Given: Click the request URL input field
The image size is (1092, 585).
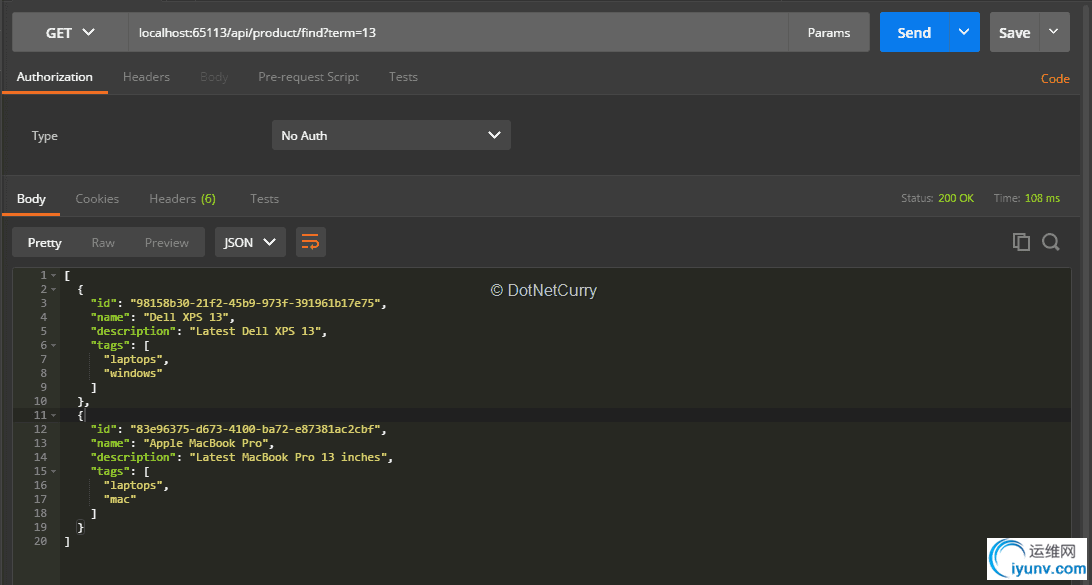Looking at the screenshot, I should point(458,32).
